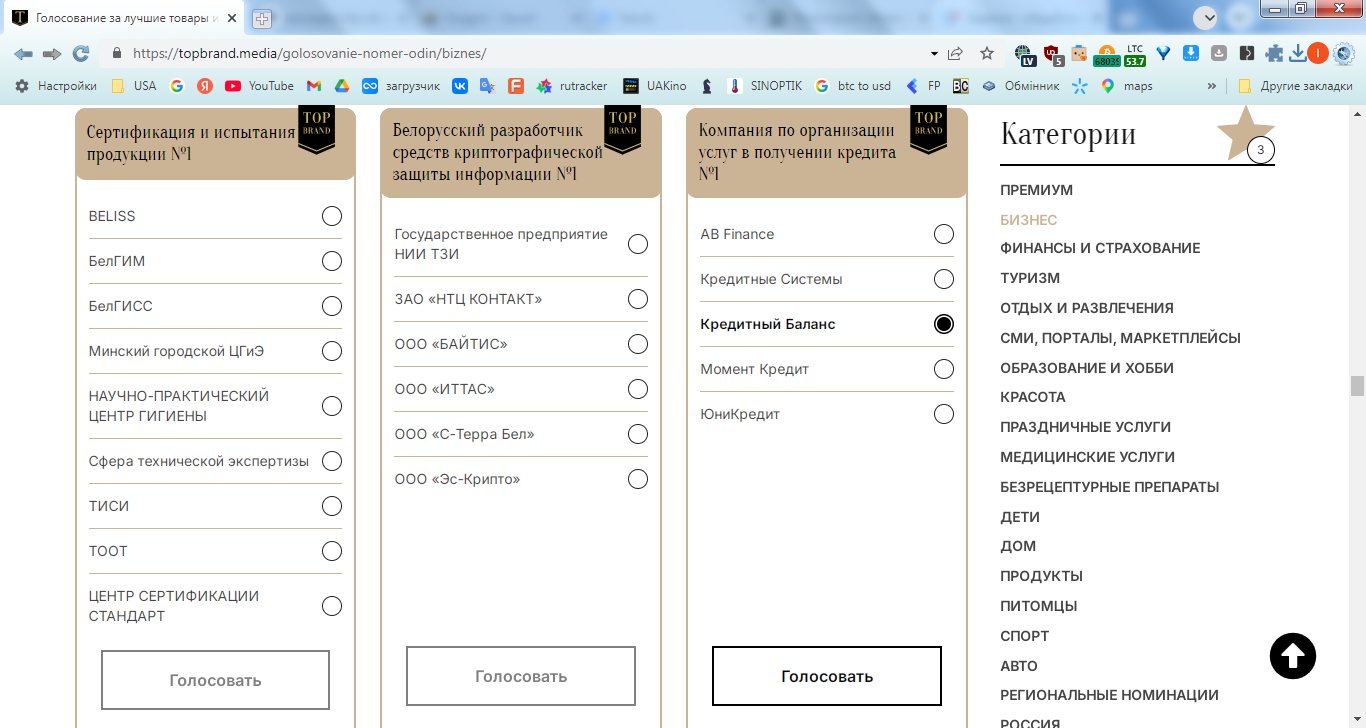1366x728 pixels.
Task: Bookmark this page with the star icon
Action: (x=987, y=53)
